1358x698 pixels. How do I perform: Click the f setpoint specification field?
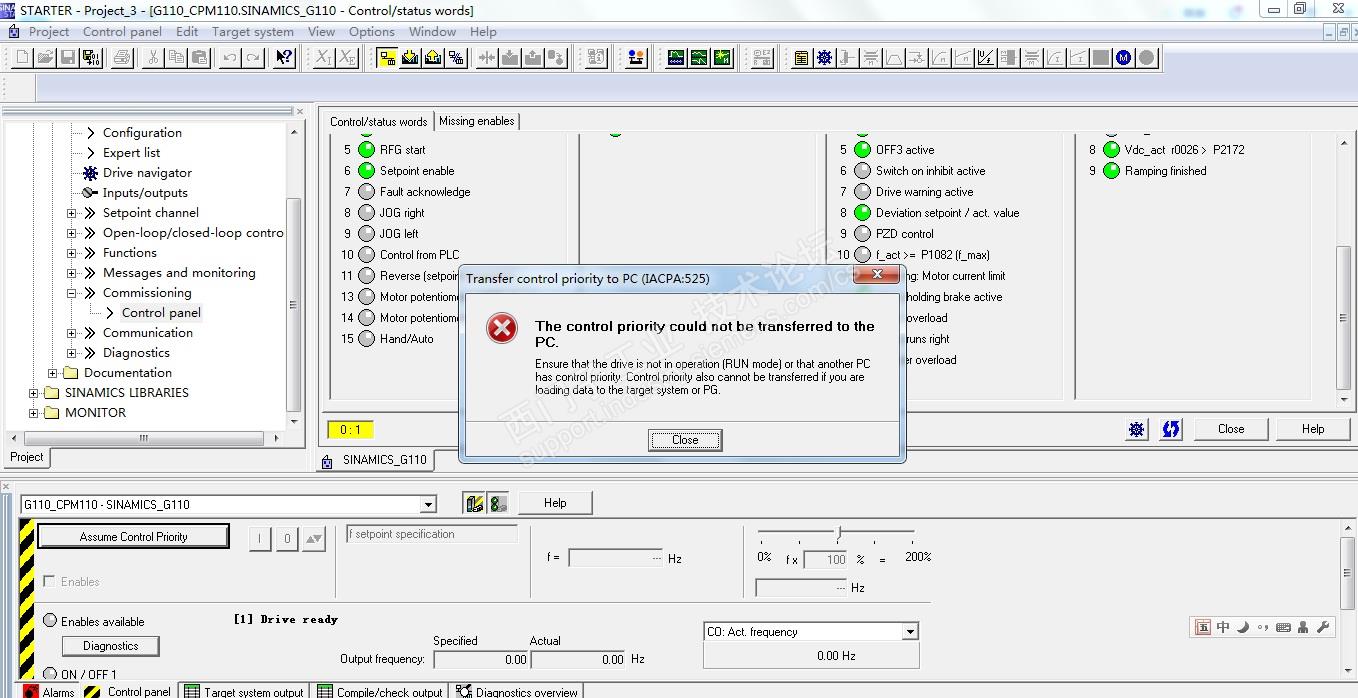point(431,534)
